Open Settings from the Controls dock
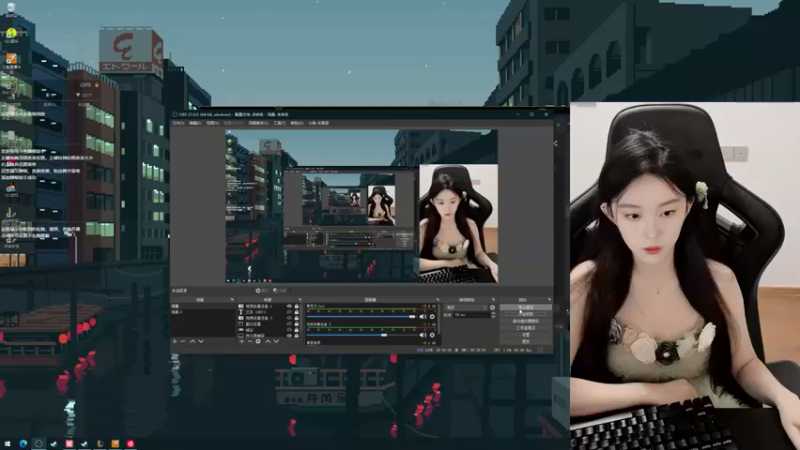Screen dimensions: 800x450 coord(526,335)
